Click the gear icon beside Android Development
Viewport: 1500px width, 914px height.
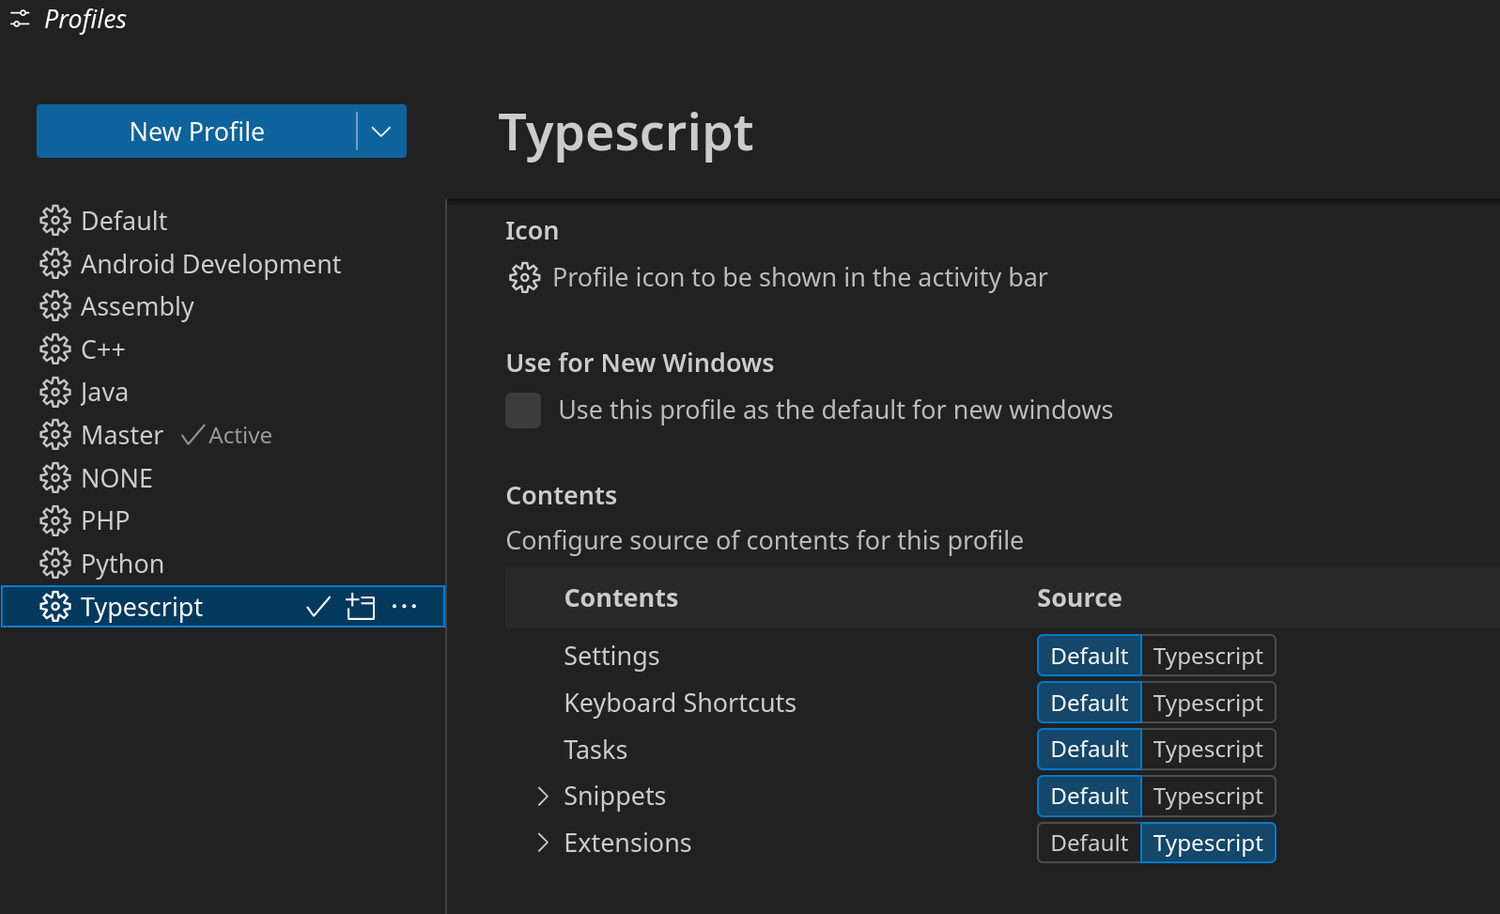[55, 264]
